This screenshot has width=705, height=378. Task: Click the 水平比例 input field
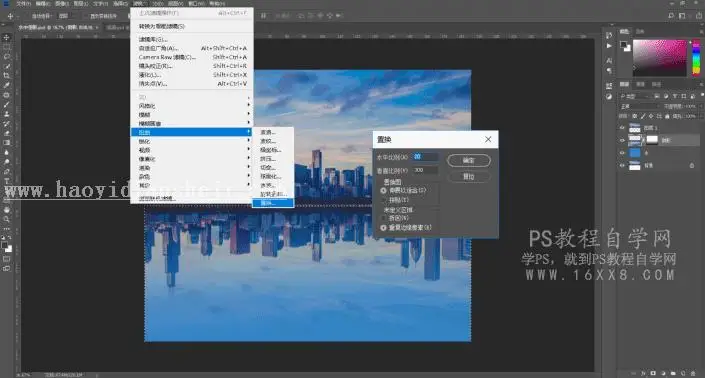pos(425,157)
